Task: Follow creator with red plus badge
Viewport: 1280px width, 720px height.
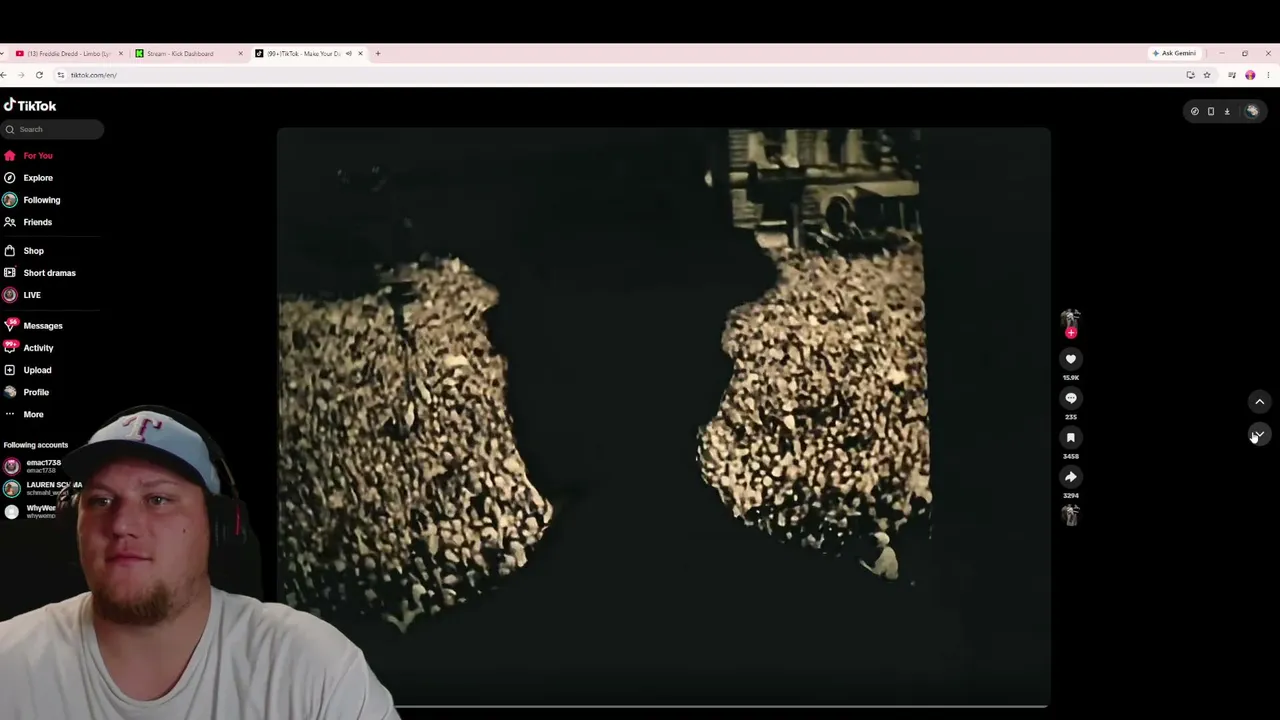Action: coord(1071,333)
